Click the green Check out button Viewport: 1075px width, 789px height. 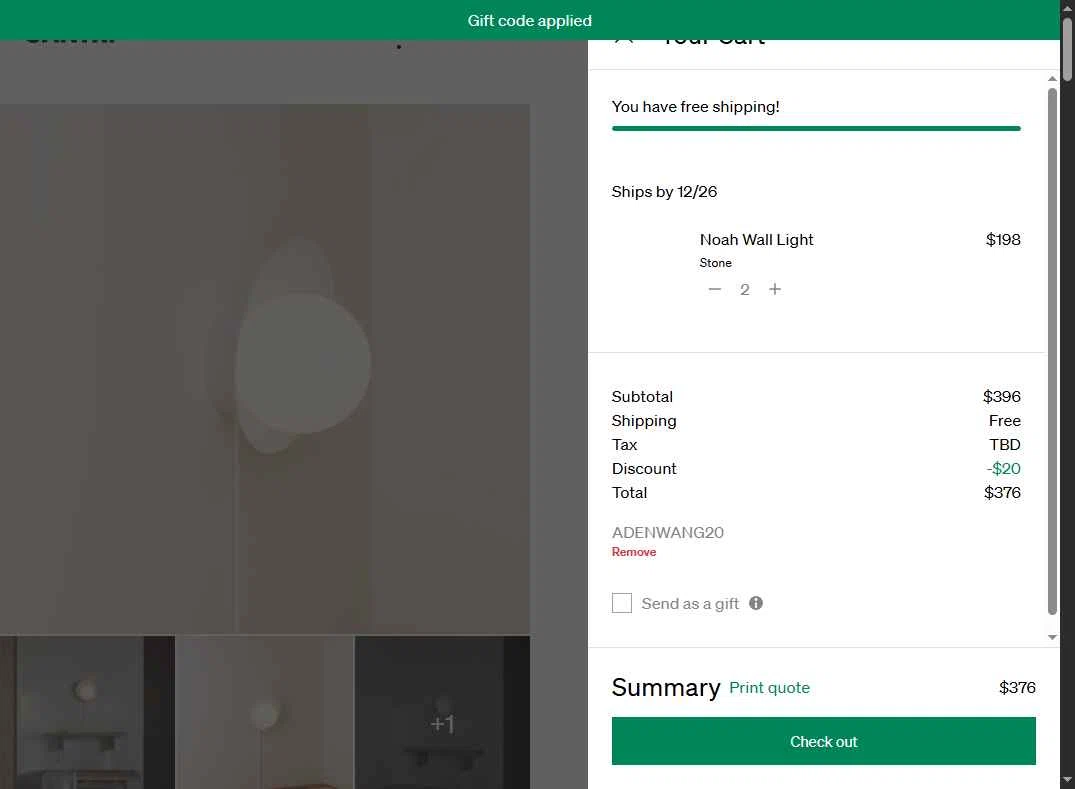(x=823, y=741)
